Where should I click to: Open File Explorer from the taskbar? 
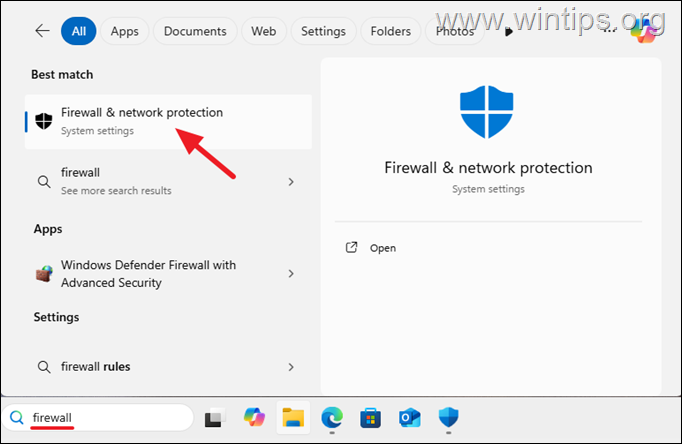coord(292,418)
